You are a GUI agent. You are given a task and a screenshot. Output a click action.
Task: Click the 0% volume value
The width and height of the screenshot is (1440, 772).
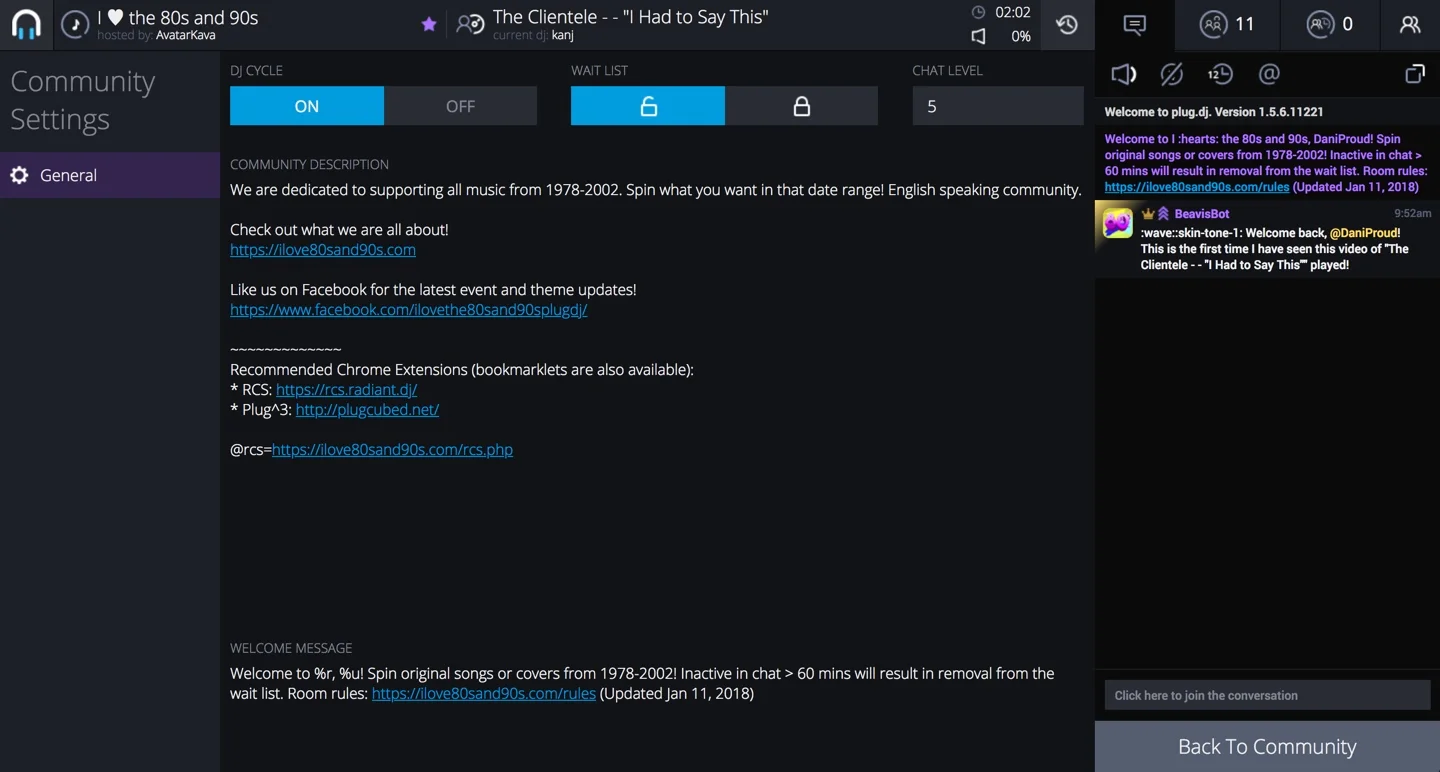1021,36
